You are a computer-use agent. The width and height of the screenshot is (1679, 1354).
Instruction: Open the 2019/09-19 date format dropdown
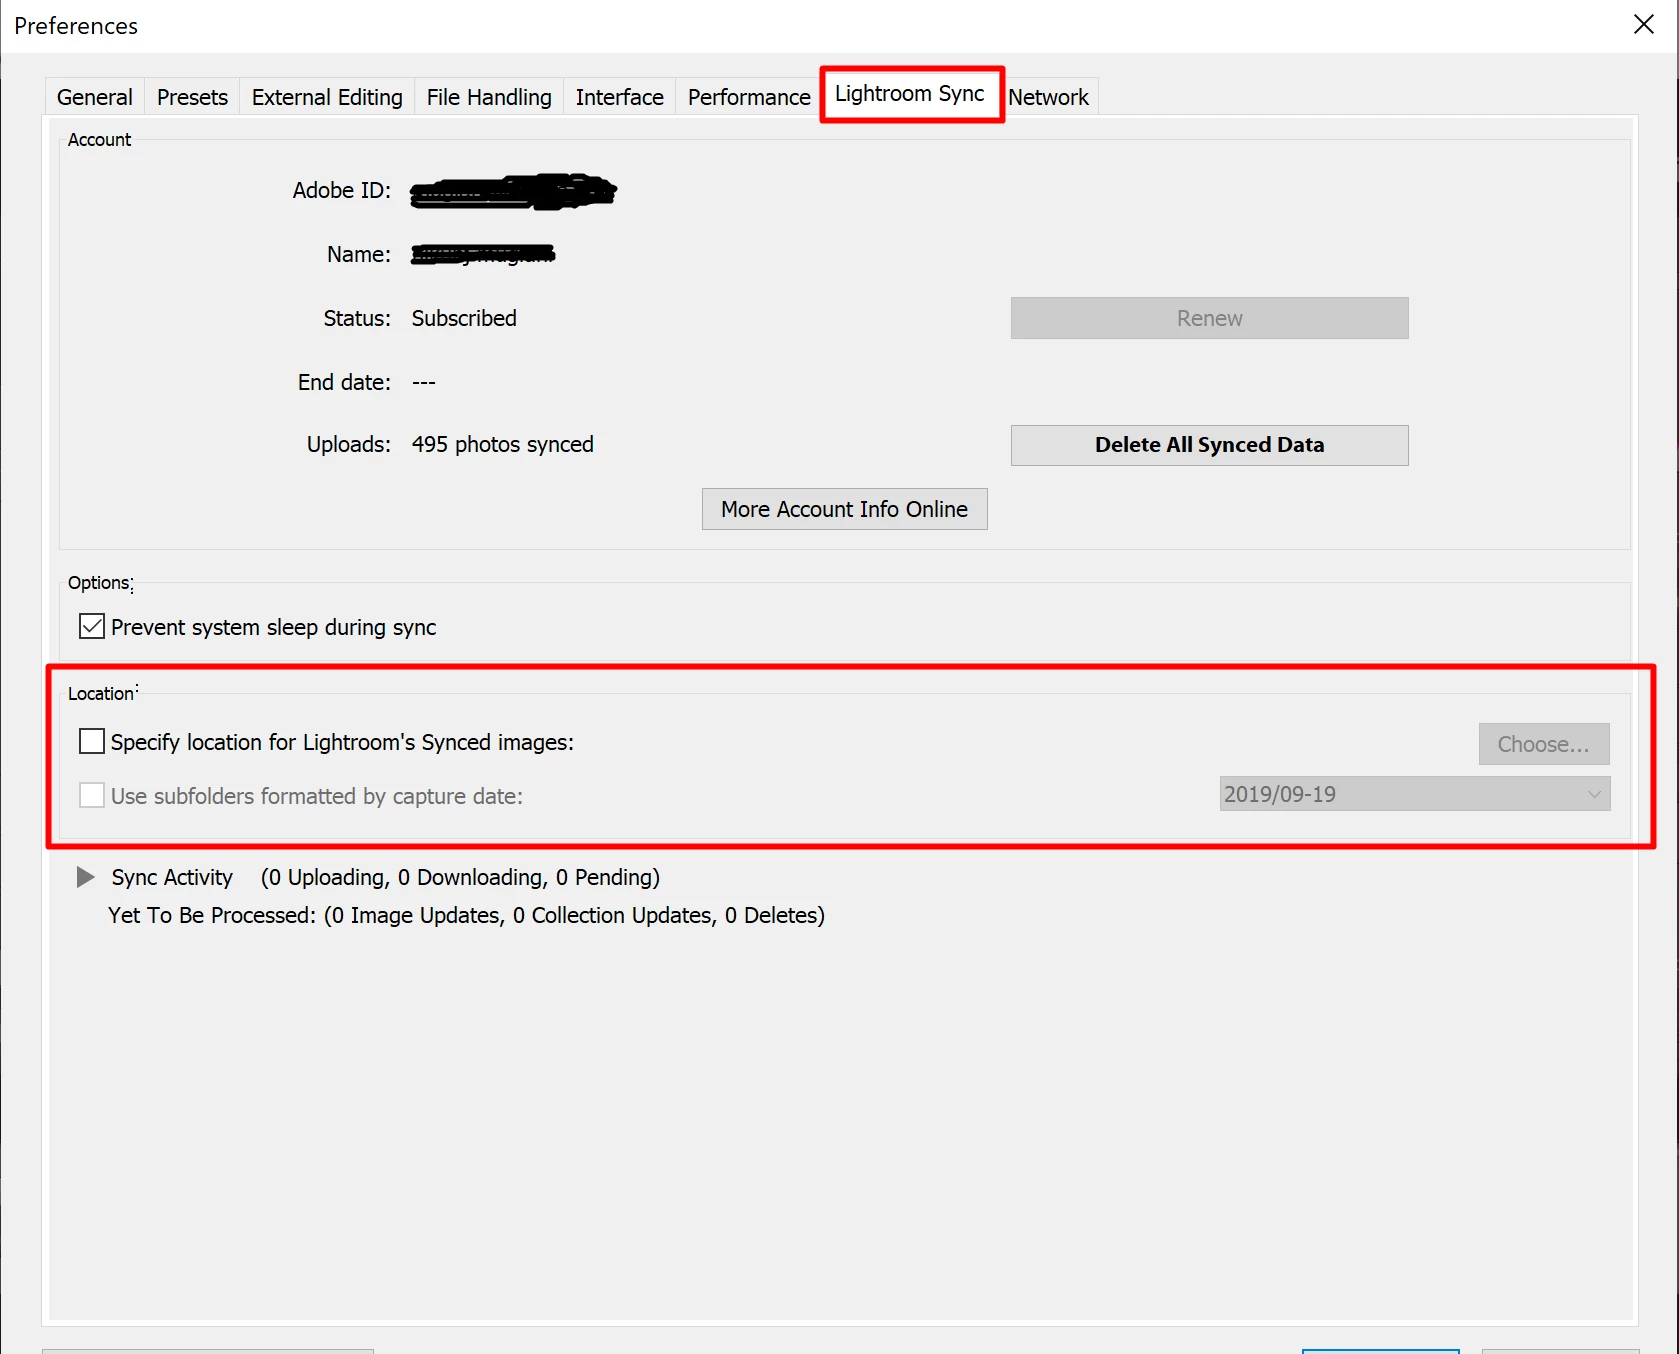tap(1414, 794)
